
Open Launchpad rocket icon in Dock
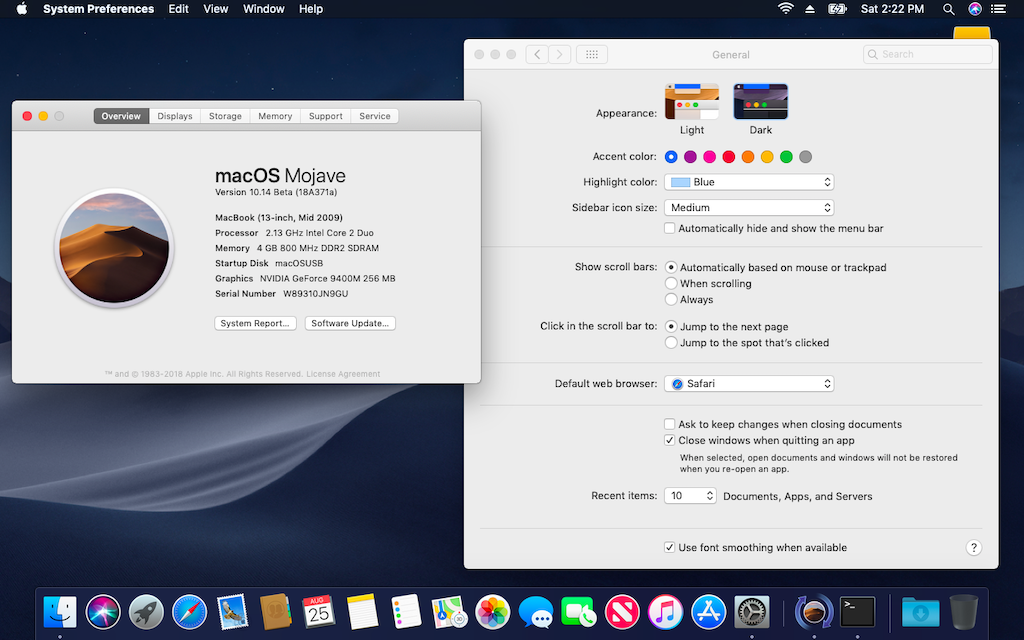tap(146, 613)
